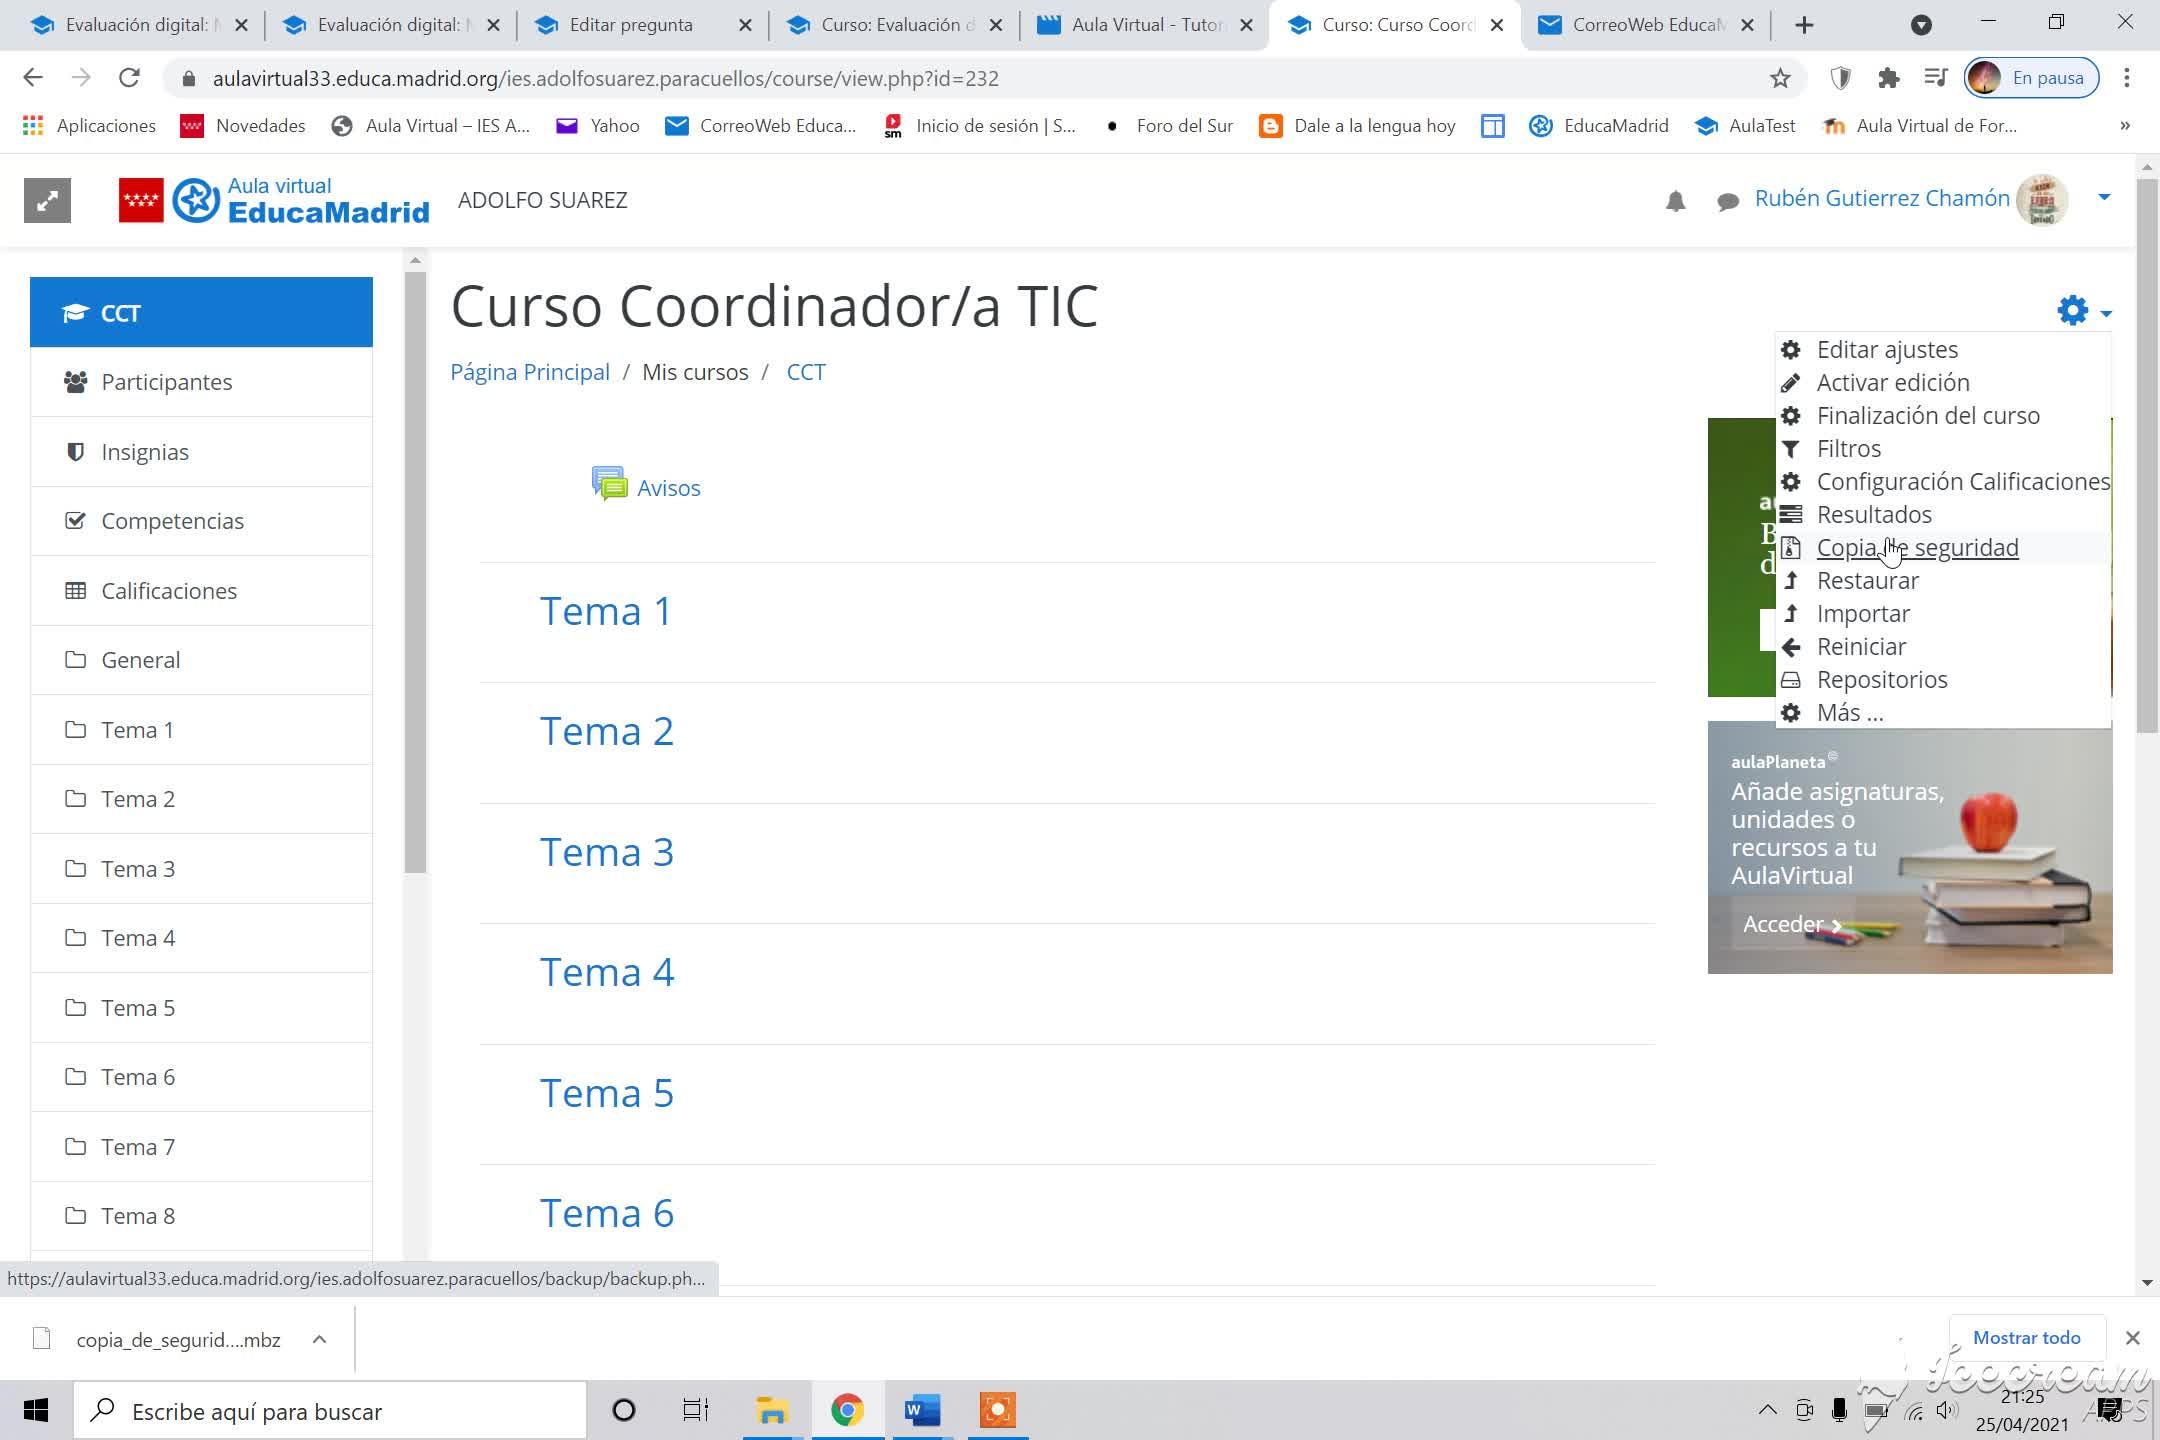Viewport: 2160px width, 1440px height.
Task: Bookmark this page with star icon
Action: [x=1780, y=78]
